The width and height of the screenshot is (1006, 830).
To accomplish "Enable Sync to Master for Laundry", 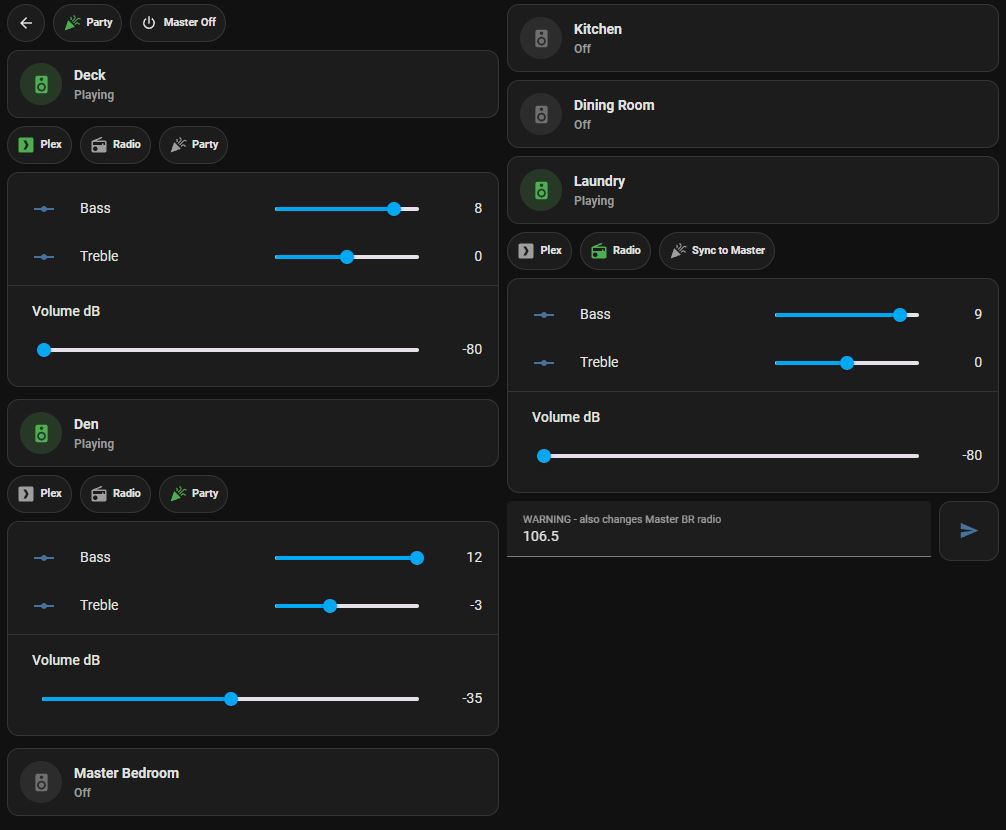I will (x=716, y=251).
